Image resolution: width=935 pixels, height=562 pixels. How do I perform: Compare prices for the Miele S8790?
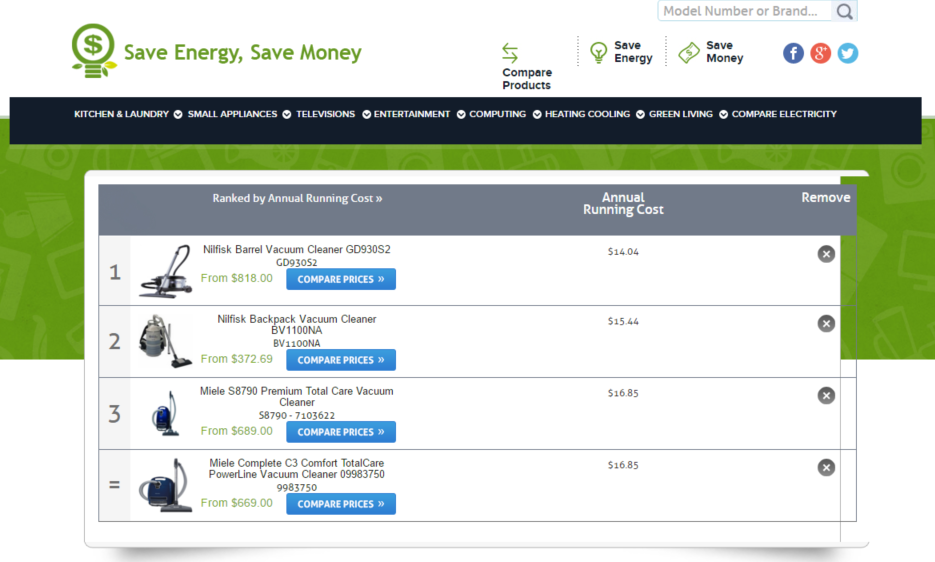point(341,432)
